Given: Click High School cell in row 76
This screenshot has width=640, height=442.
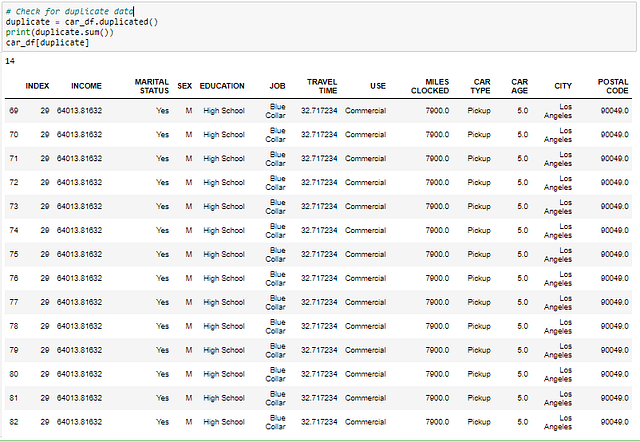Looking at the screenshot, I should 224,278.
